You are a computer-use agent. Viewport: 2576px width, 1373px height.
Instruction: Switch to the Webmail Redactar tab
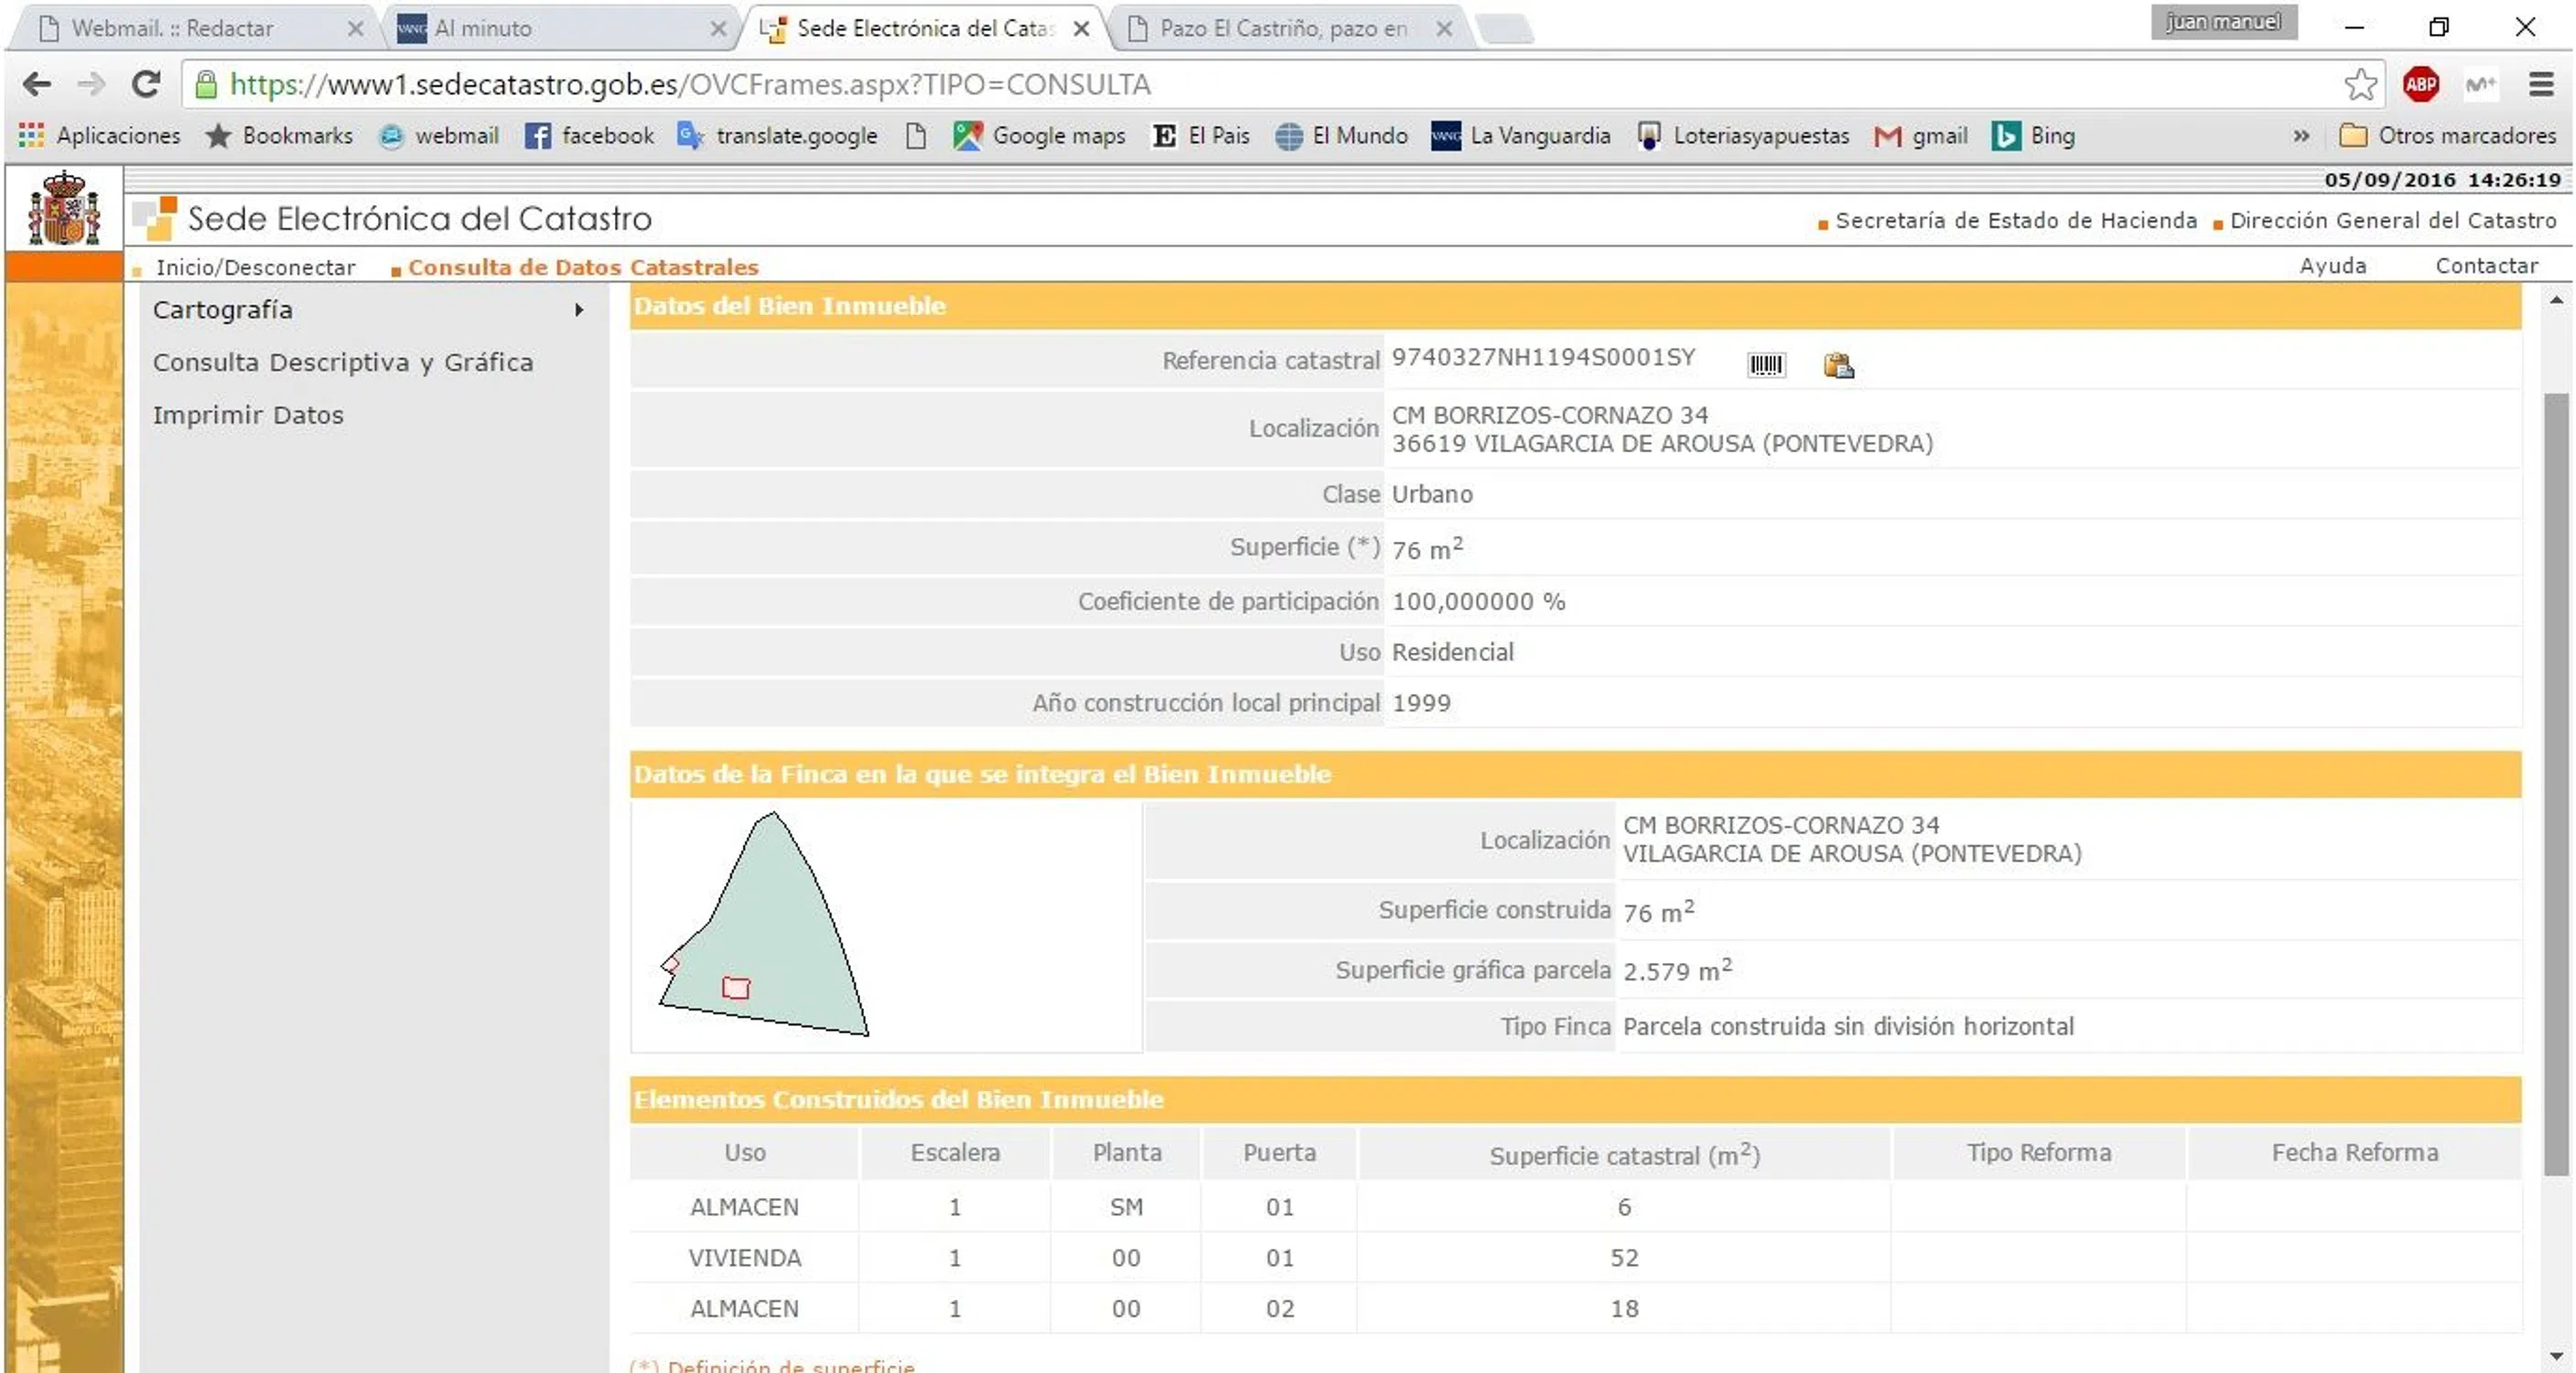pyautogui.click(x=172, y=28)
